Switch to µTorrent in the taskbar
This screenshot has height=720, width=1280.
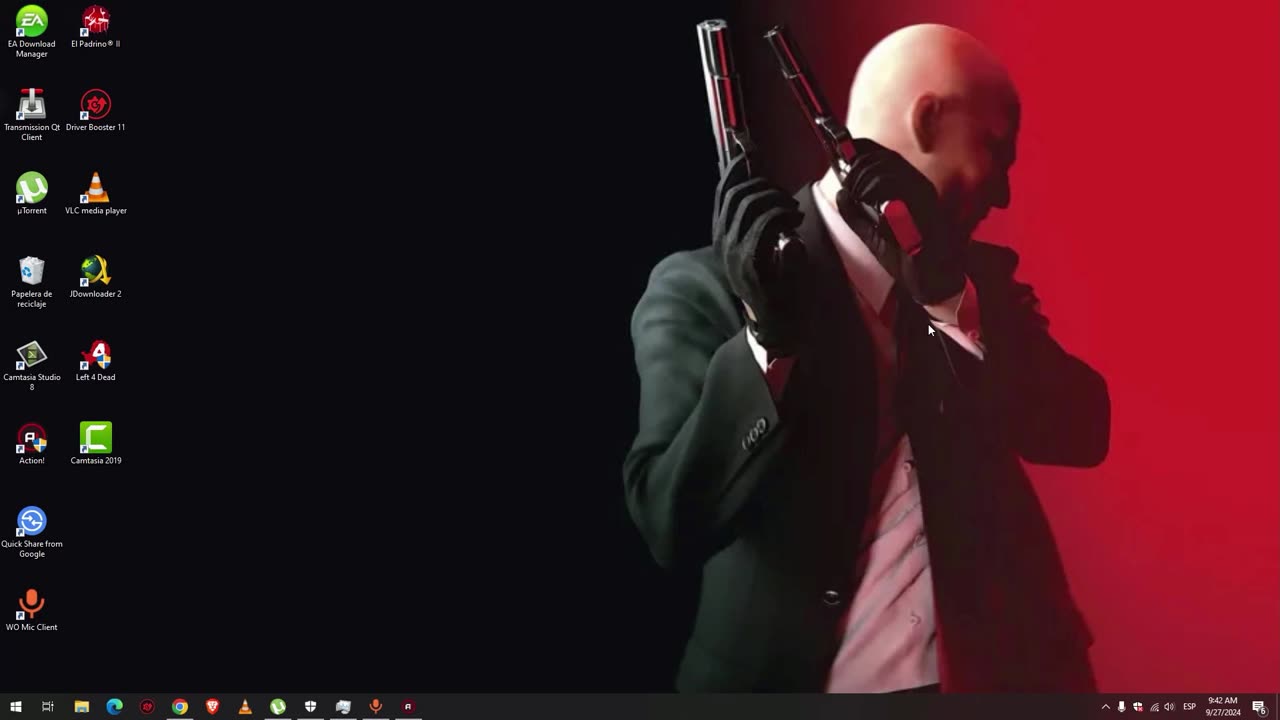click(278, 707)
